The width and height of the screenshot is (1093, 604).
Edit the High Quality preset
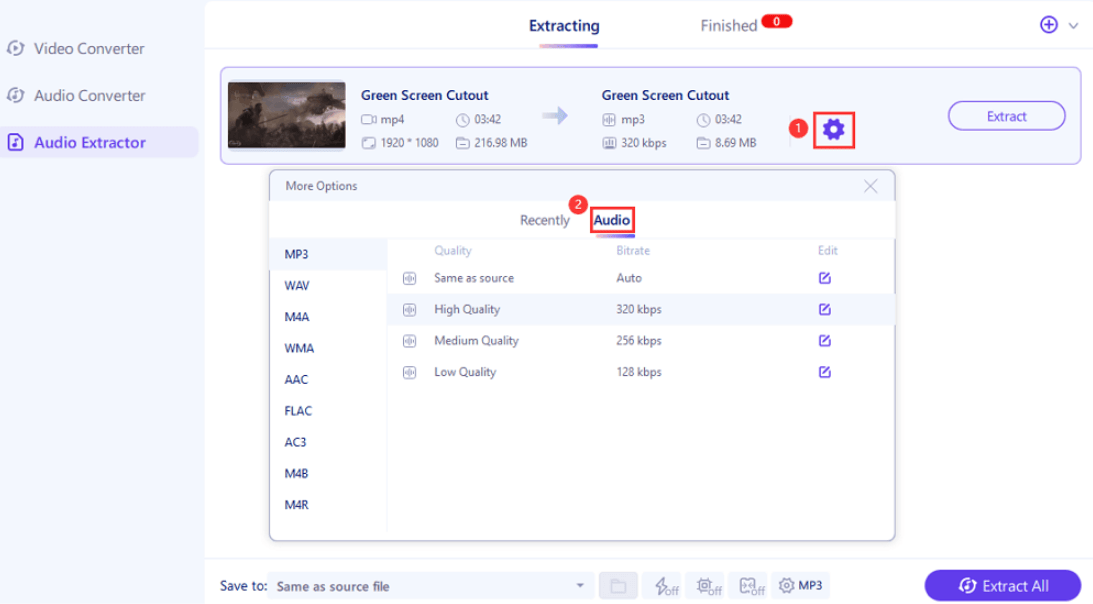825,309
